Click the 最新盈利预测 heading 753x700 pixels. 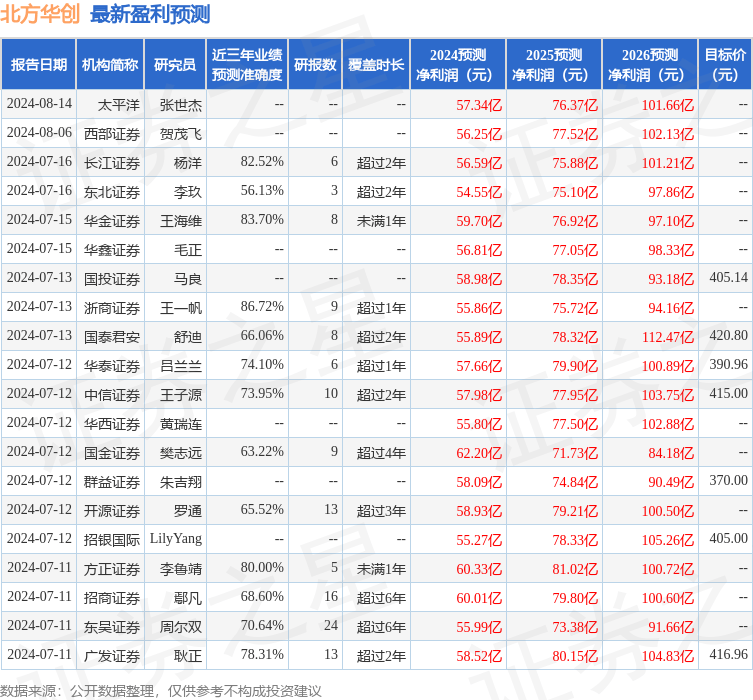coord(150,14)
